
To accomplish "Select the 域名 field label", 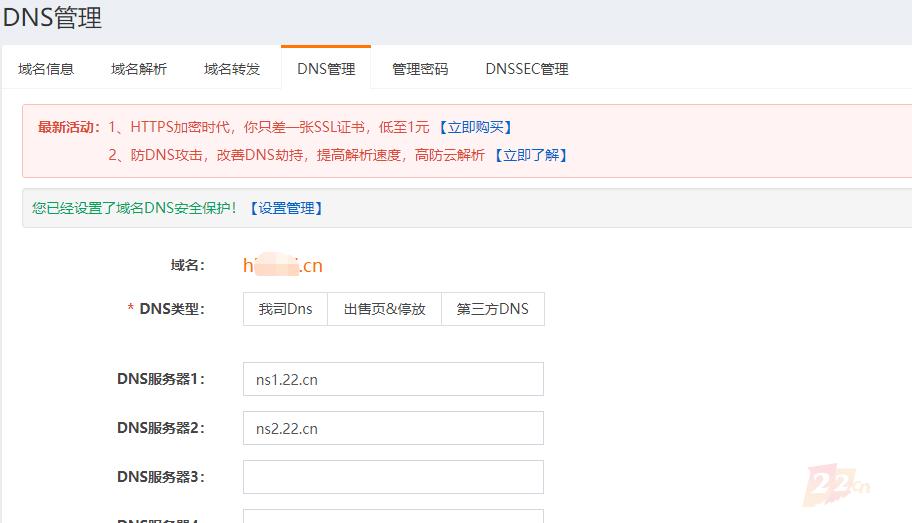I will click(x=187, y=265).
